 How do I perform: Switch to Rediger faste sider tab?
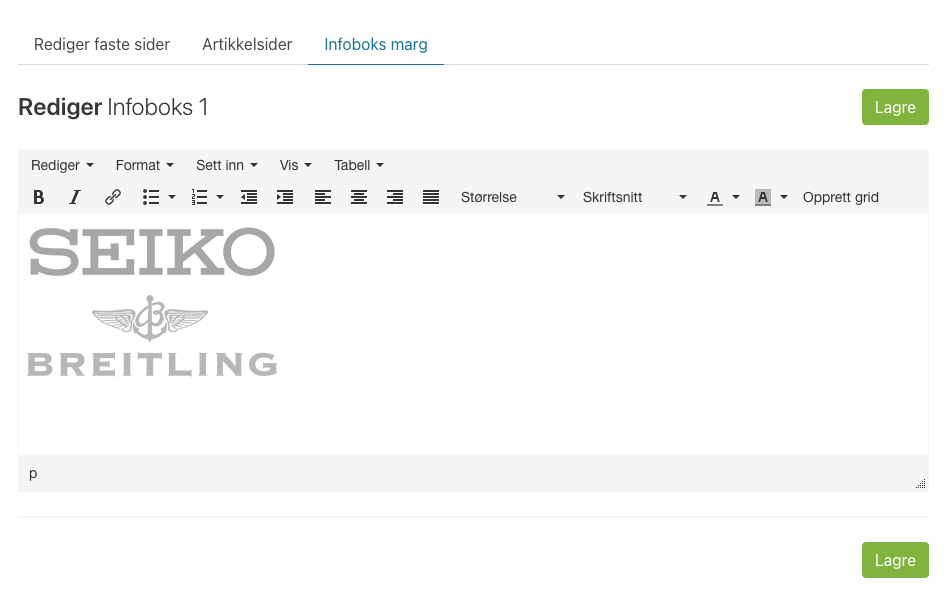click(102, 44)
